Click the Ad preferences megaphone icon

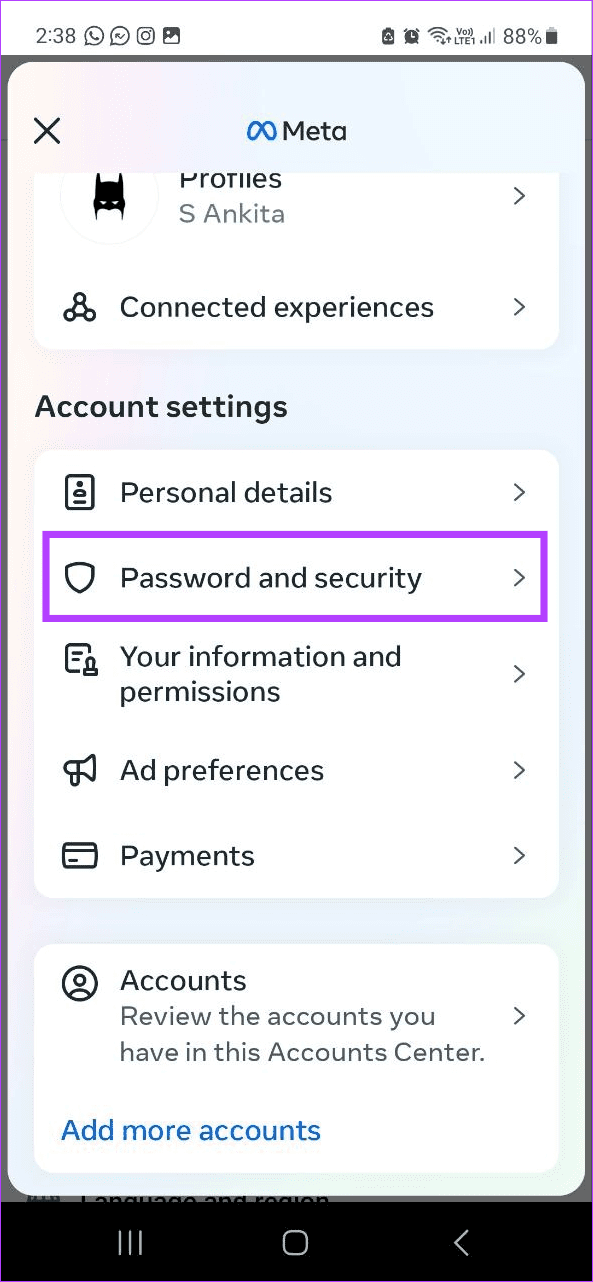[80, 770]
